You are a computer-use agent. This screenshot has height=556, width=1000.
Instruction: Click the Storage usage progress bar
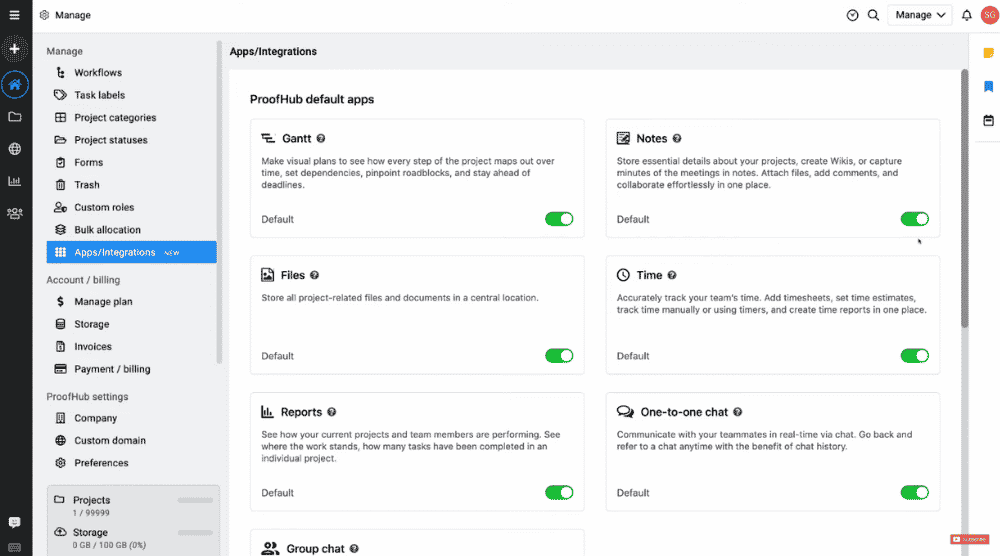195,532
